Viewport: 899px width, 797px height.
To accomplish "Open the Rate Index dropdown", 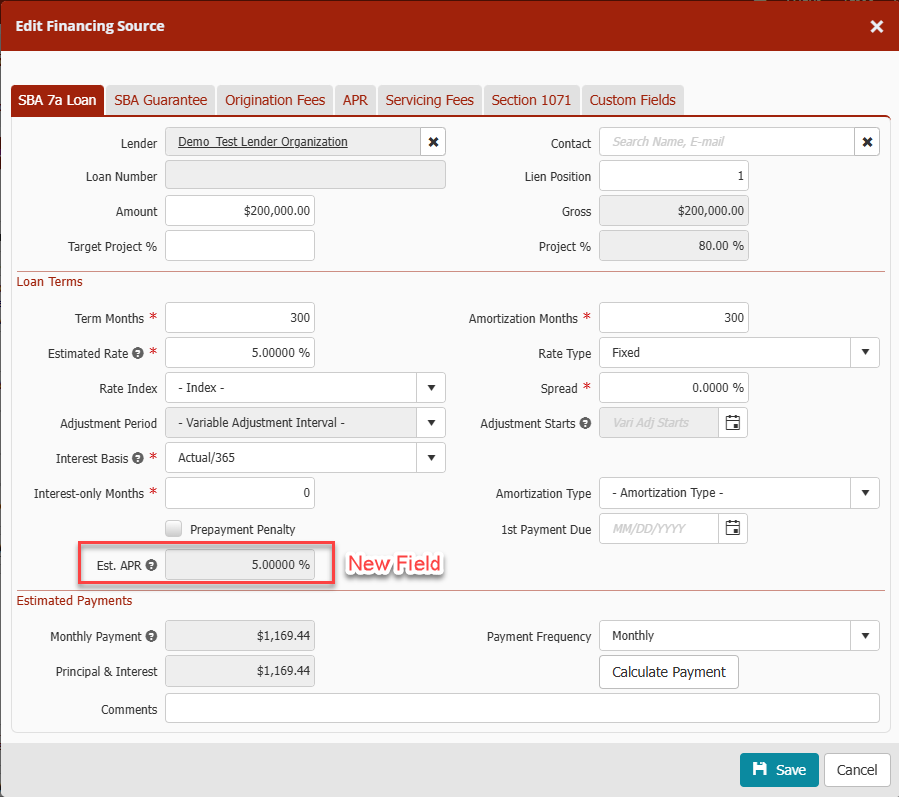I will pos(431,388).
